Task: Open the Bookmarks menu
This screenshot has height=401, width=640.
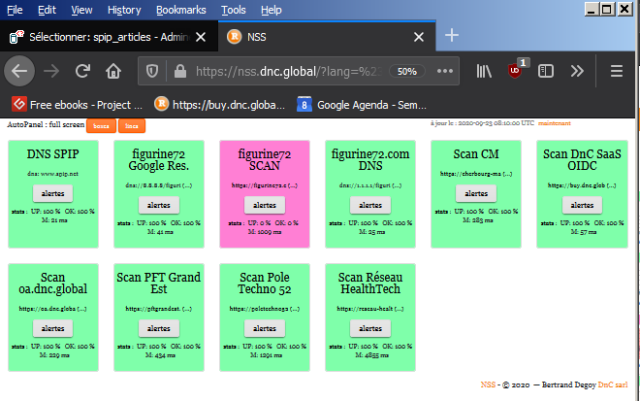Action: pos(181,10)
